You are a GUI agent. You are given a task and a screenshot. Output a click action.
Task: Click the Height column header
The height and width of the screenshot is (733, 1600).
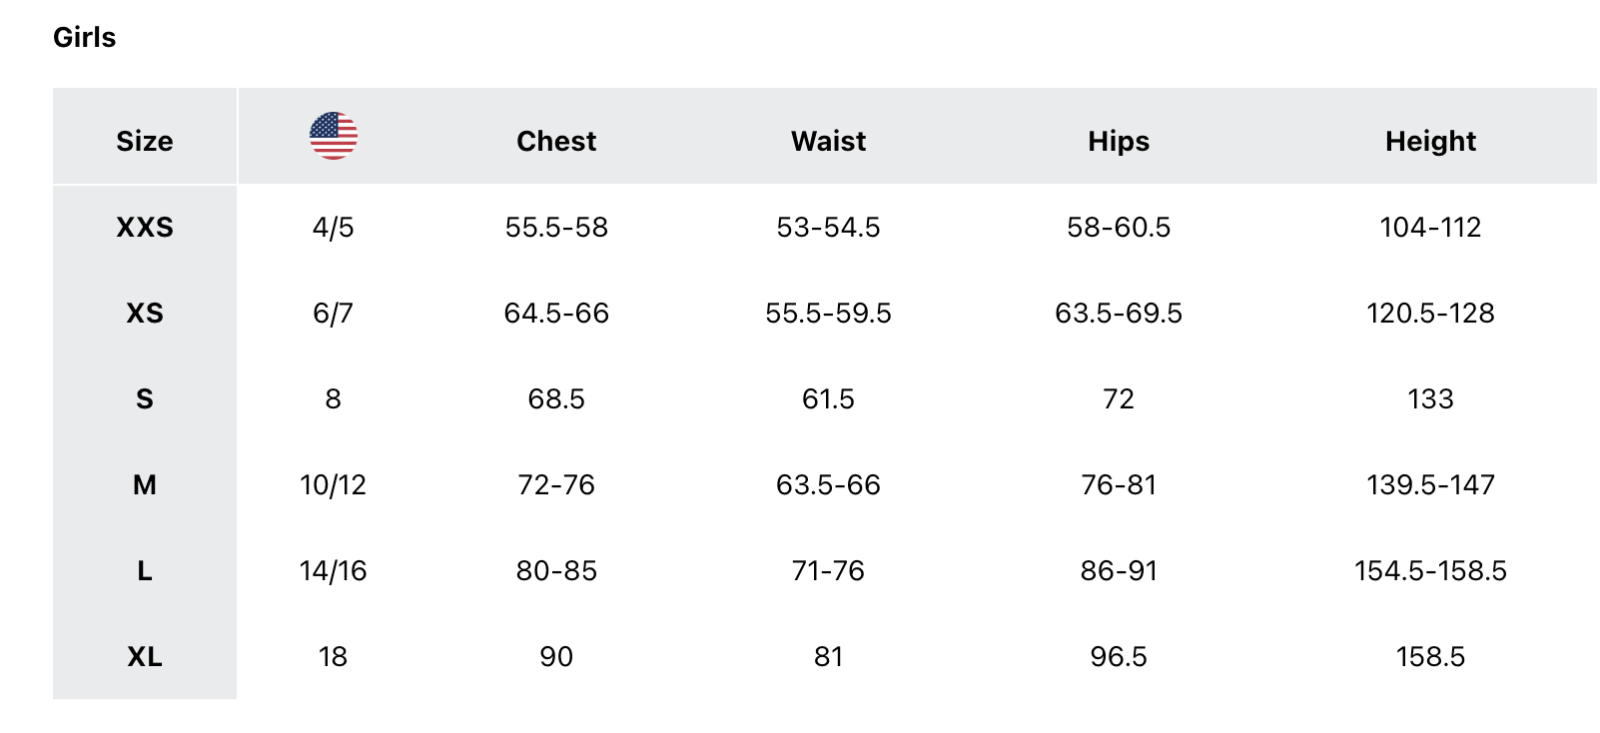tap(1430, 141)
